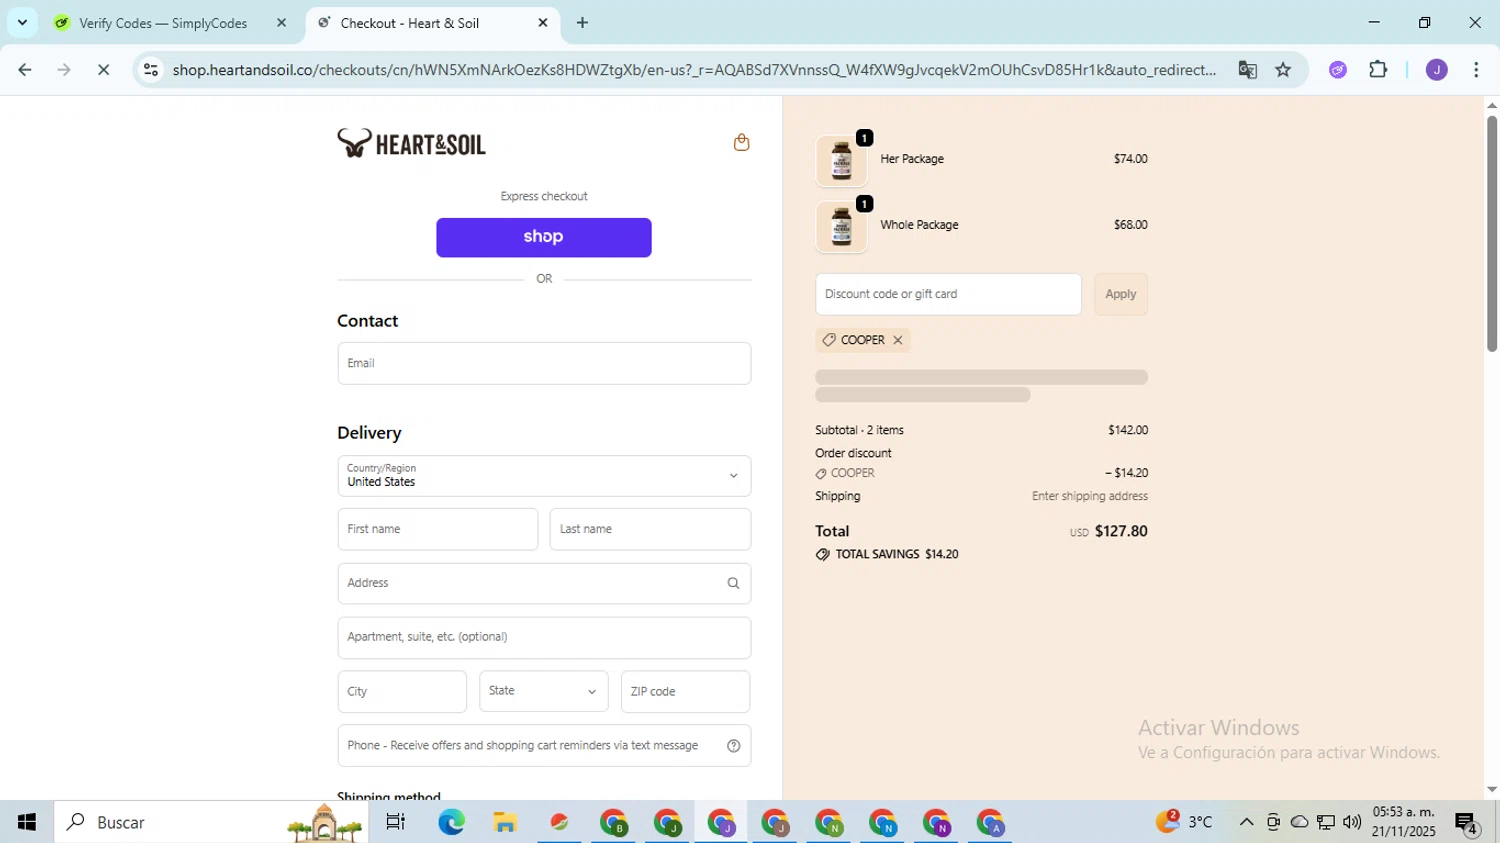Open the weather widget showing 3°C
The image size is (1500, 843).
click(x=1185, y=822)
